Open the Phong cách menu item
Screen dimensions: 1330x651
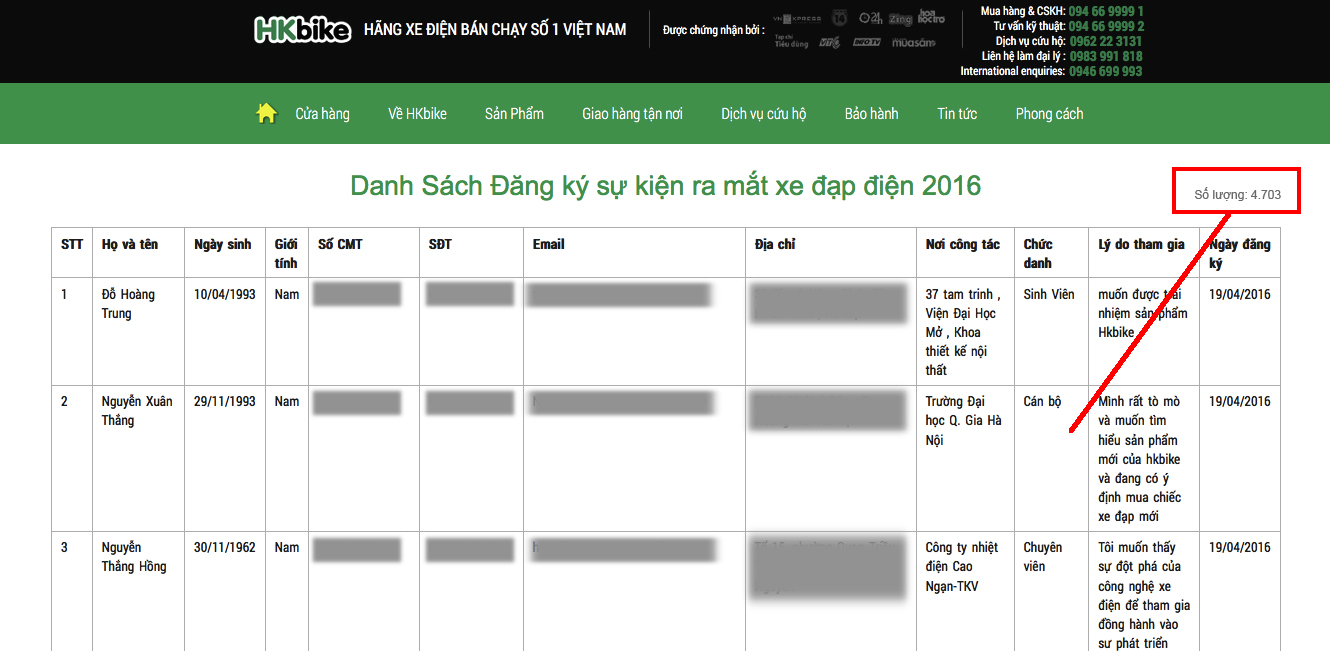coord(1049,114)
